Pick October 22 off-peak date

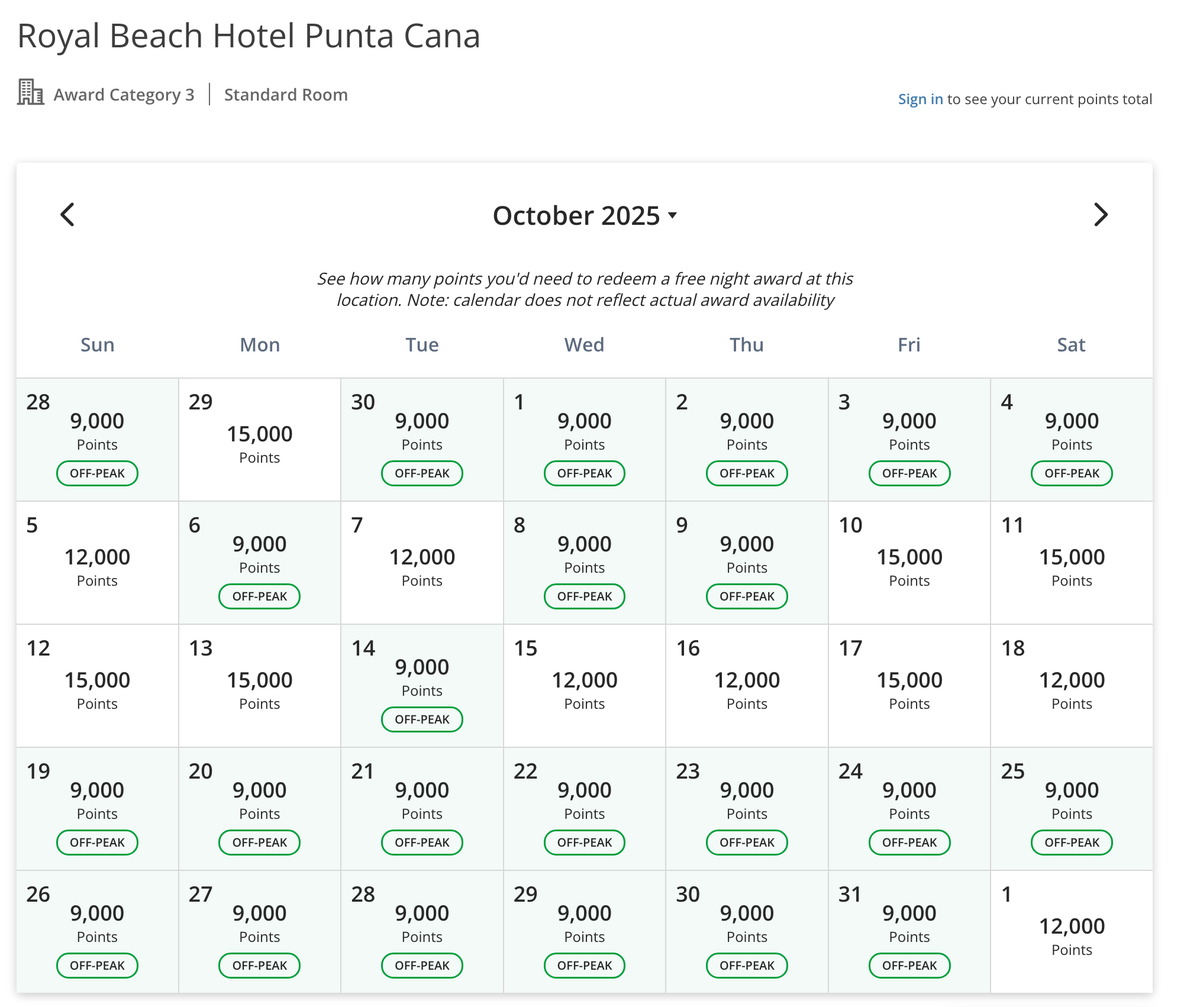point(585,808)
